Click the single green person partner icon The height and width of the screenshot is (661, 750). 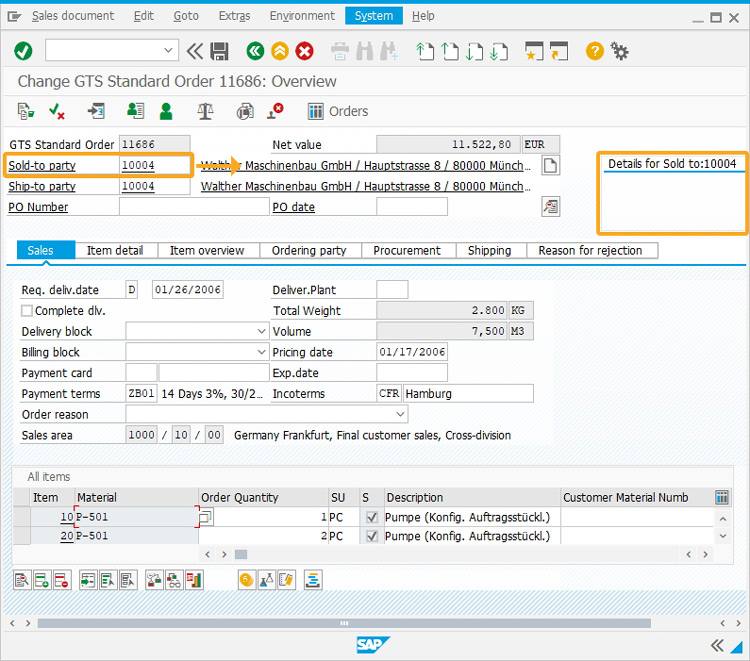(x=166, y=111)
